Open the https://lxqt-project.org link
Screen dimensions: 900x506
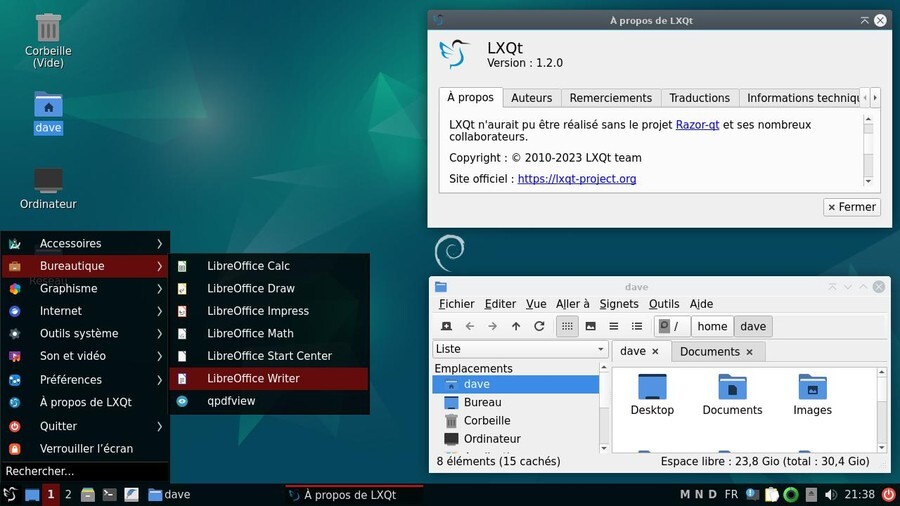577,179
